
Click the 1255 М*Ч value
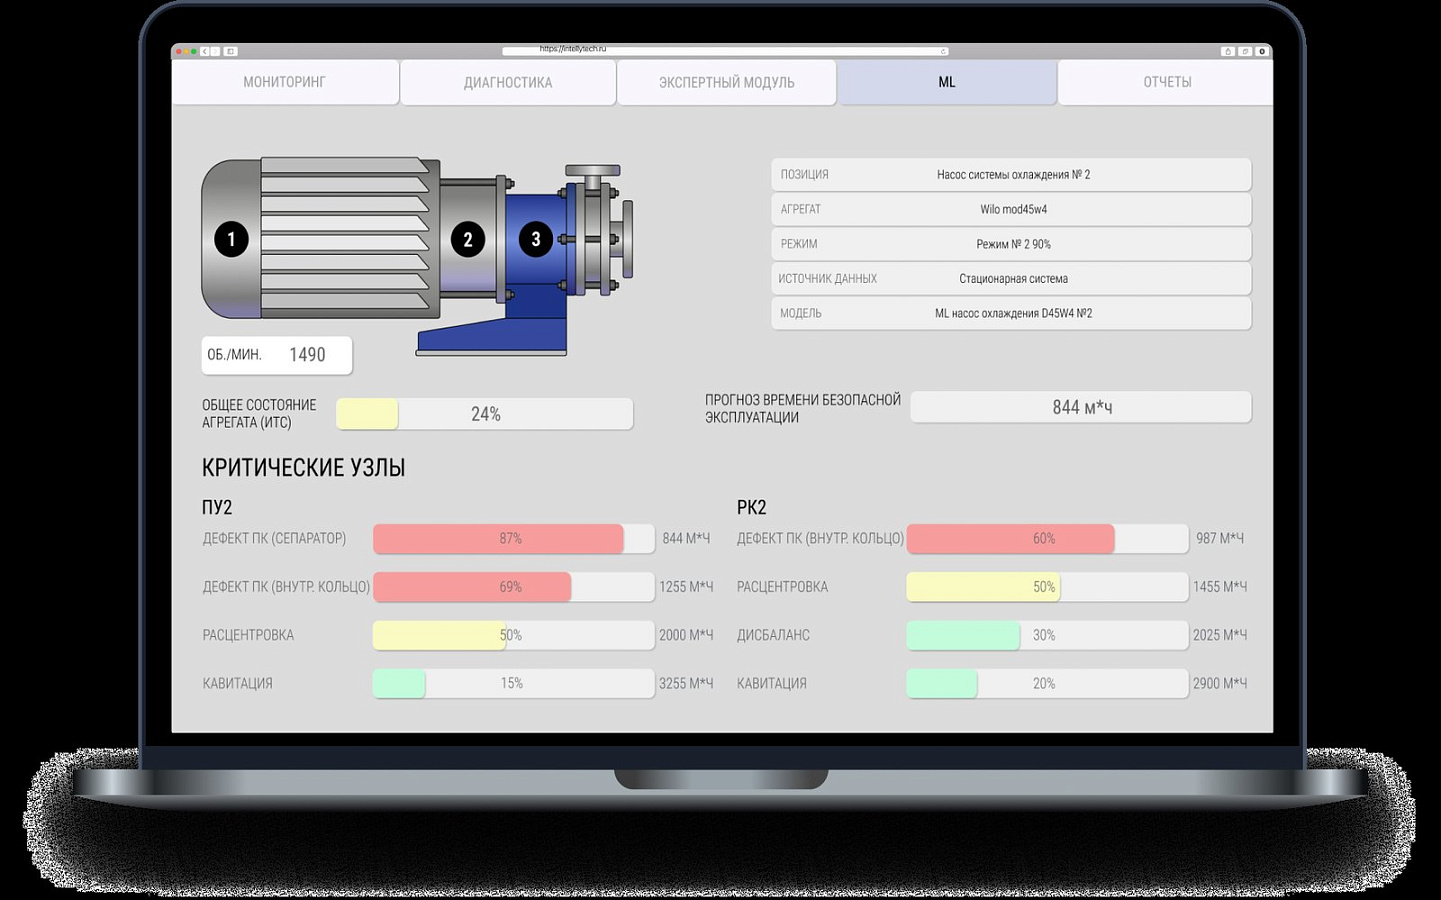click(x=686, y=587)
